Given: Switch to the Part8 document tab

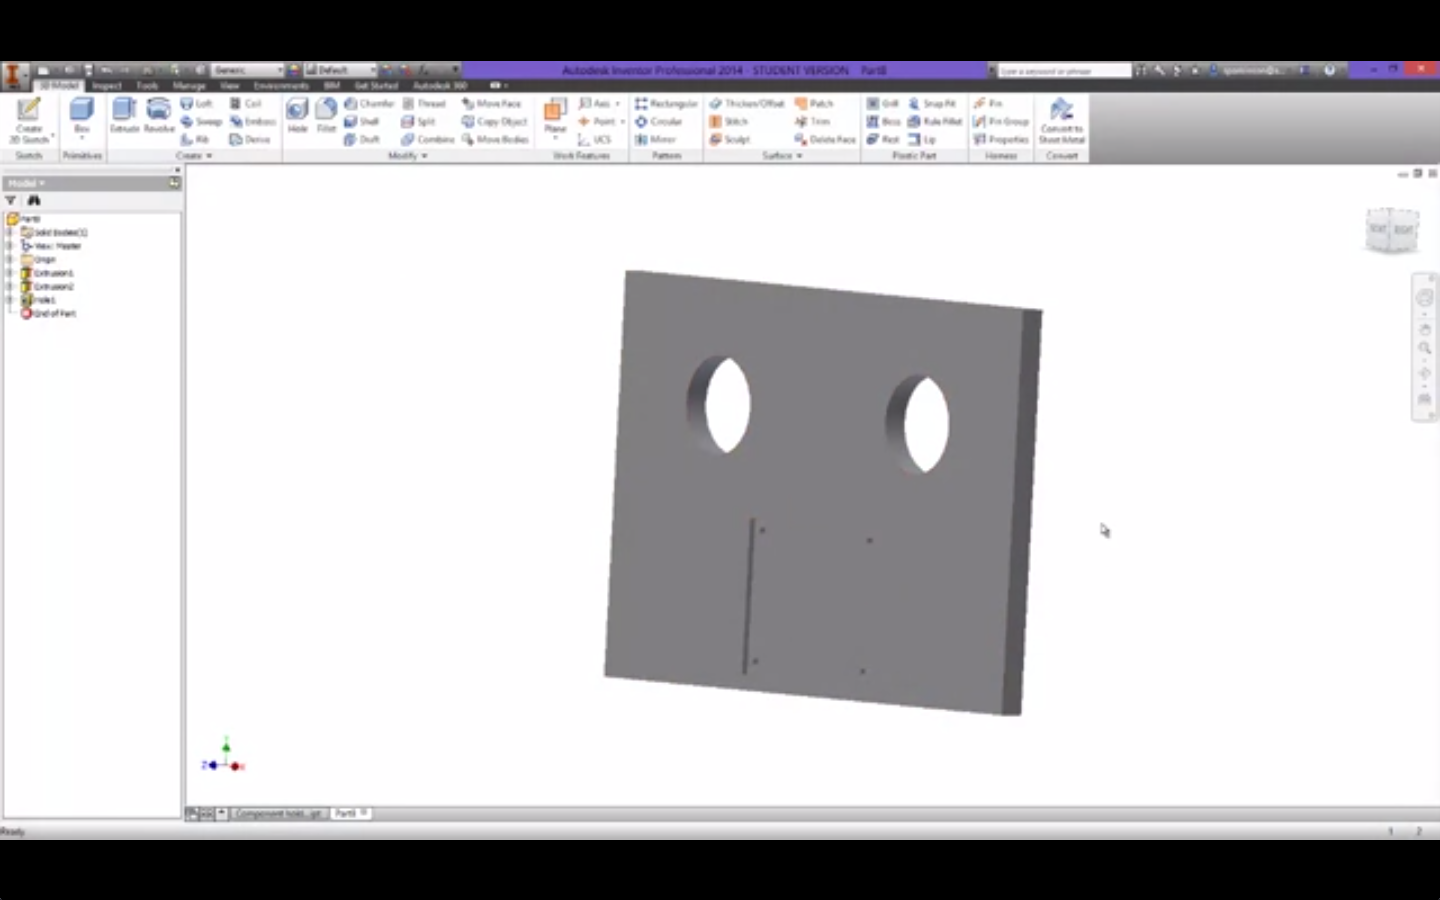Looking at the screenshot, I should (349, 814).
